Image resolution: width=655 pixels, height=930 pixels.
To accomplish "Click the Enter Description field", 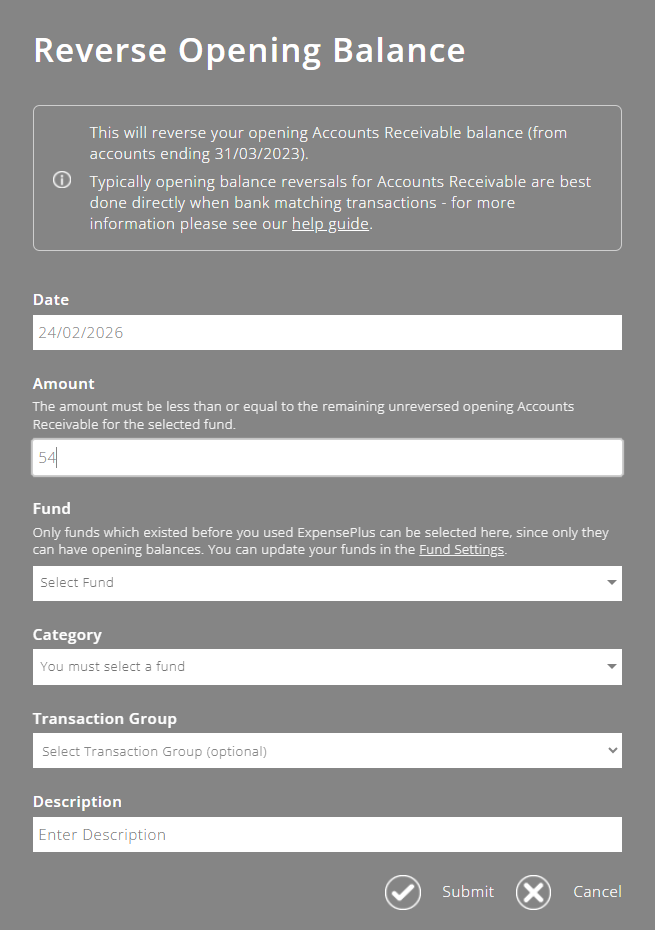I will (x=327, y=834).
